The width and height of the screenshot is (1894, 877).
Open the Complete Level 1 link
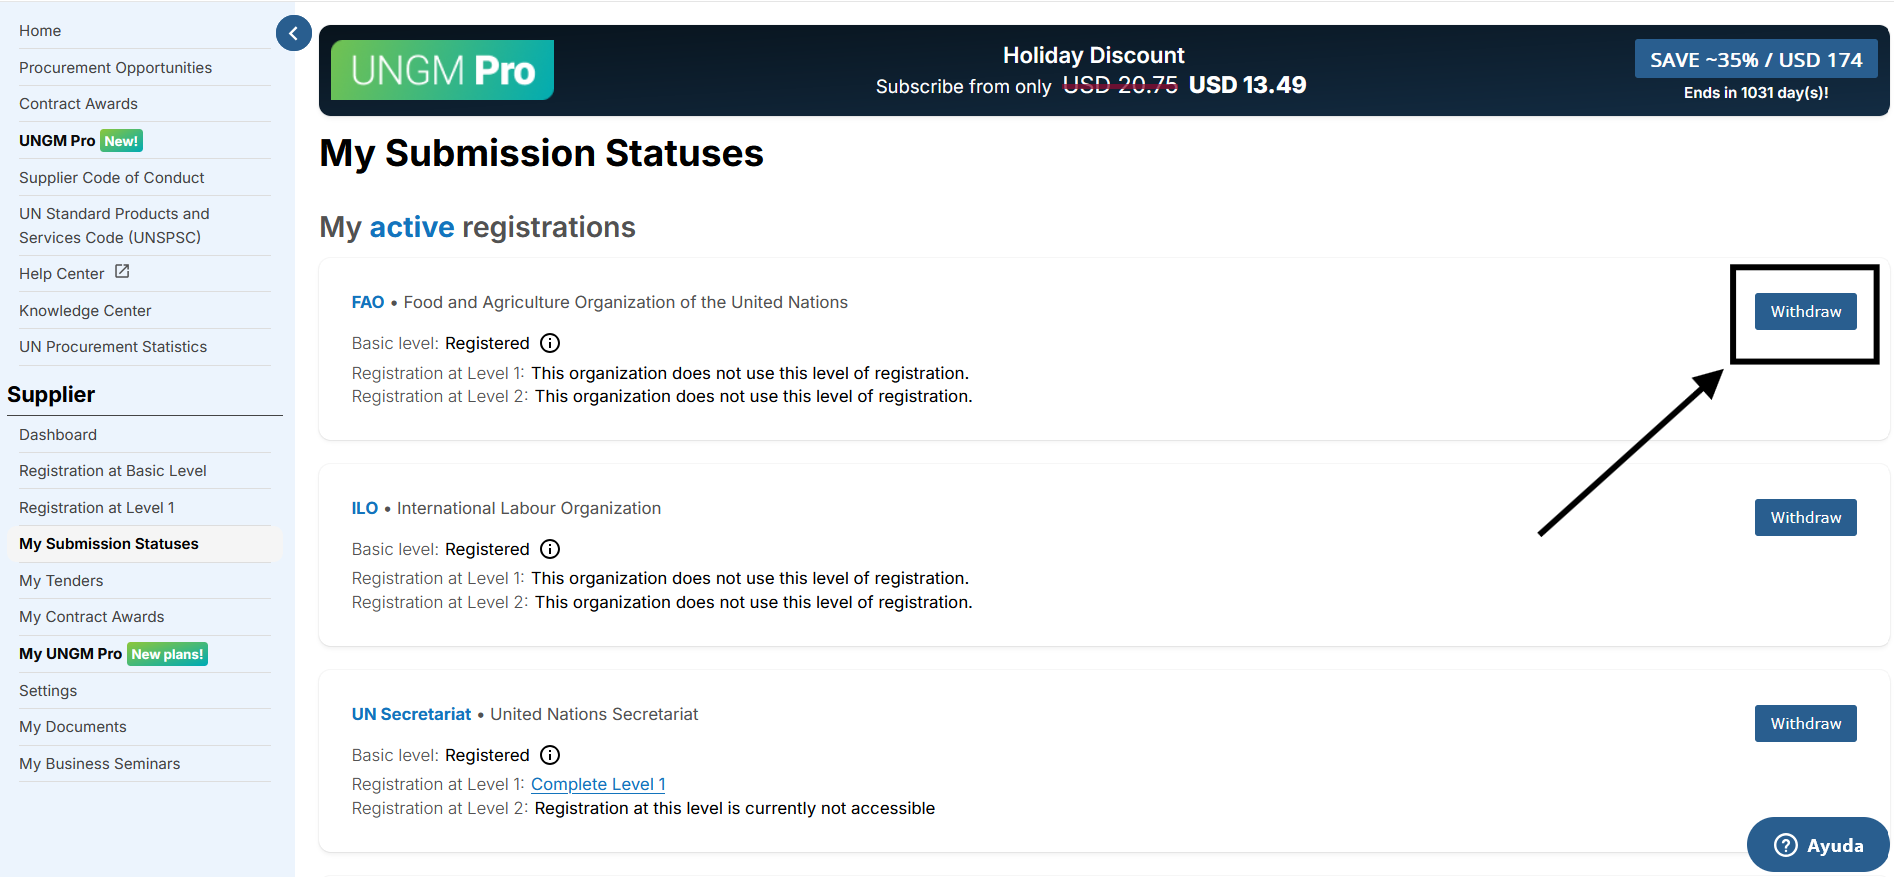(598, 785)
